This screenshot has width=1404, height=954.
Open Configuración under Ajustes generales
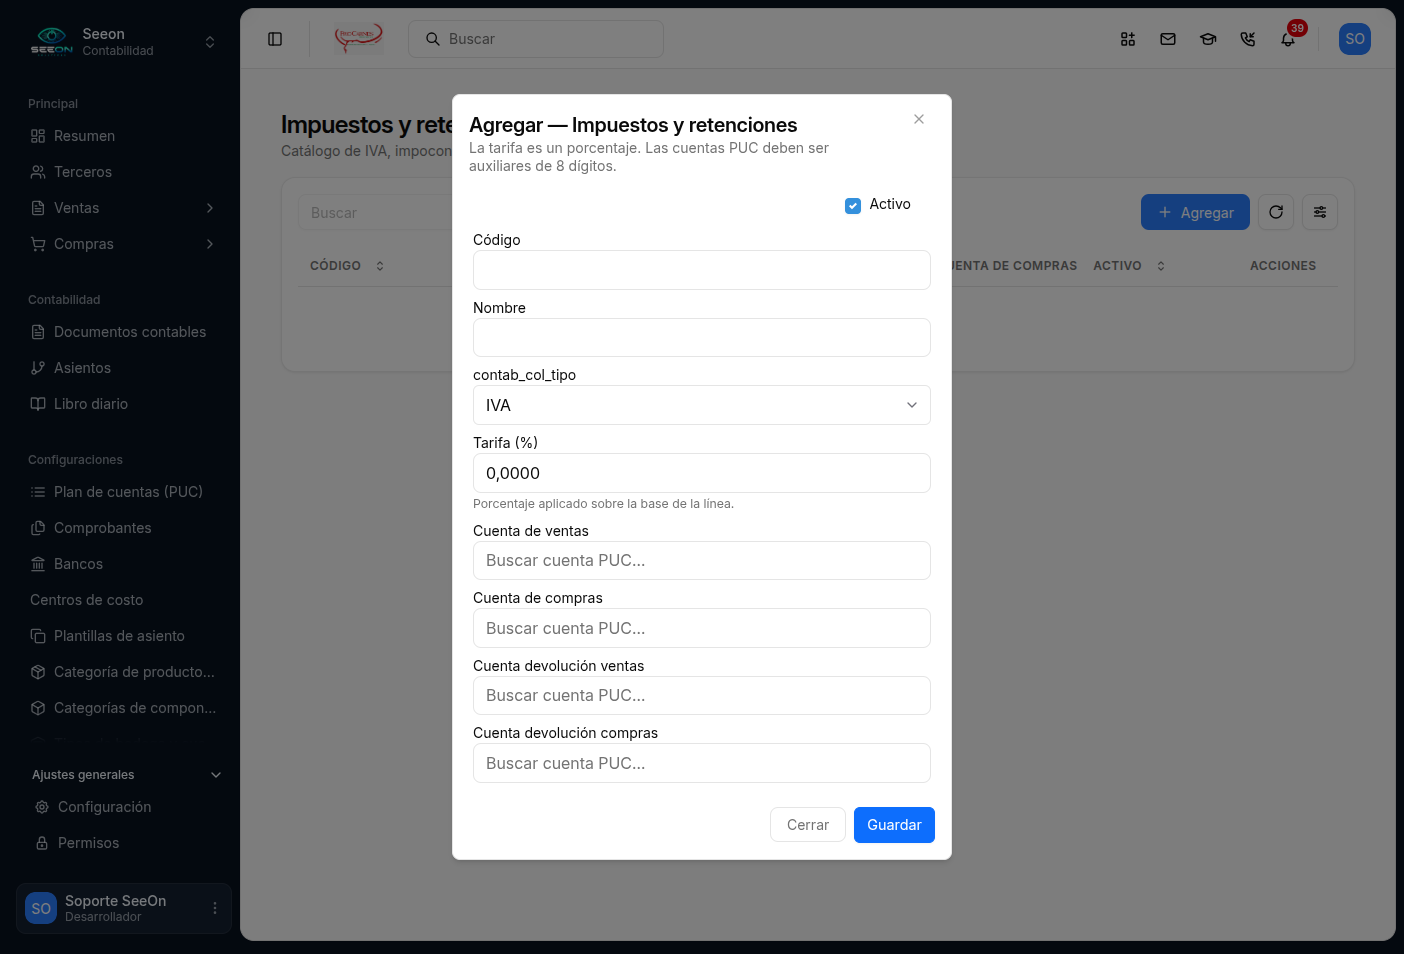(x=126, y=807)
